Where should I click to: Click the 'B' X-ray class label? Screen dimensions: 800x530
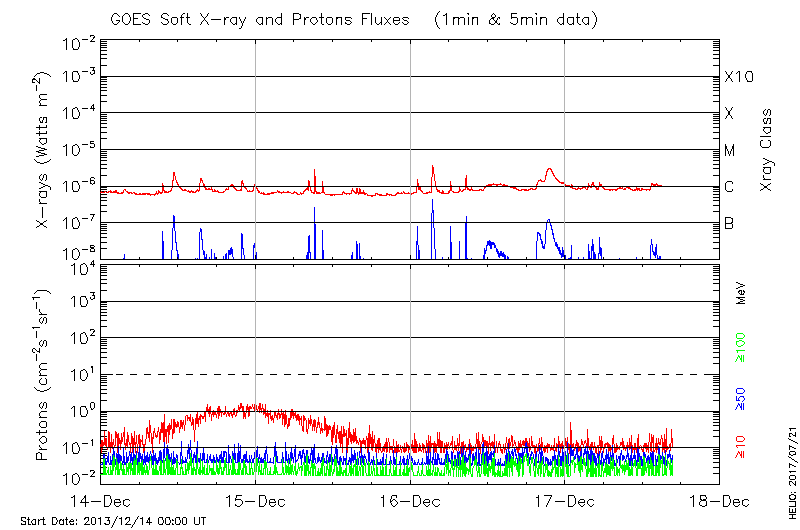tap(729, 223)
